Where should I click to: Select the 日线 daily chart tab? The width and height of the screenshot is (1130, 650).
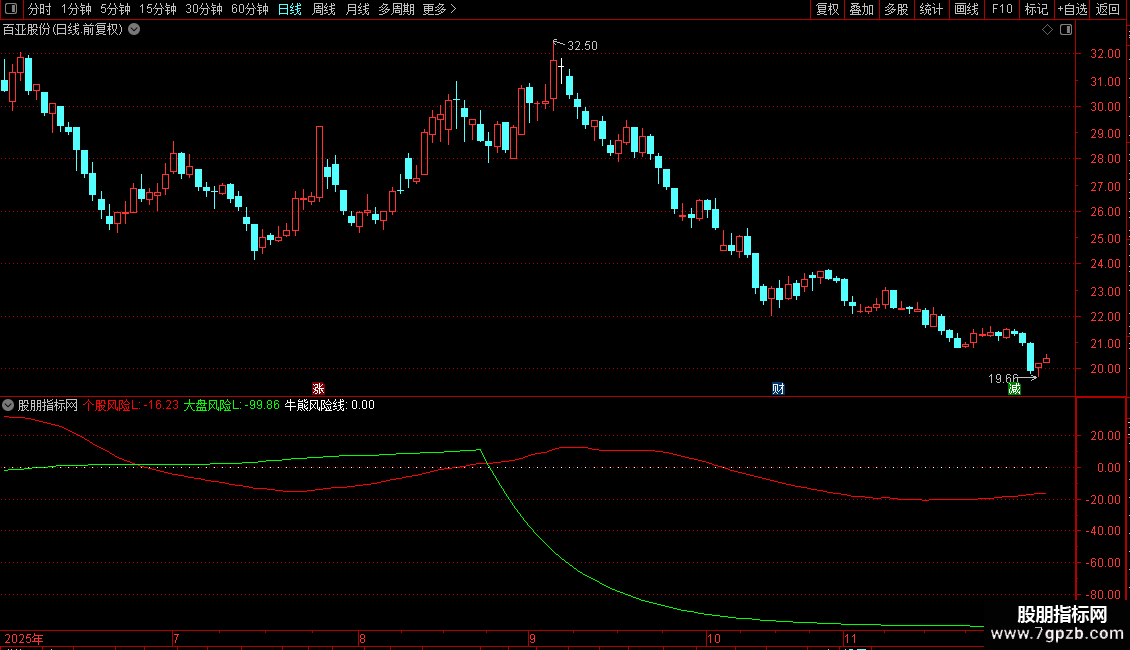coord(290,9)
